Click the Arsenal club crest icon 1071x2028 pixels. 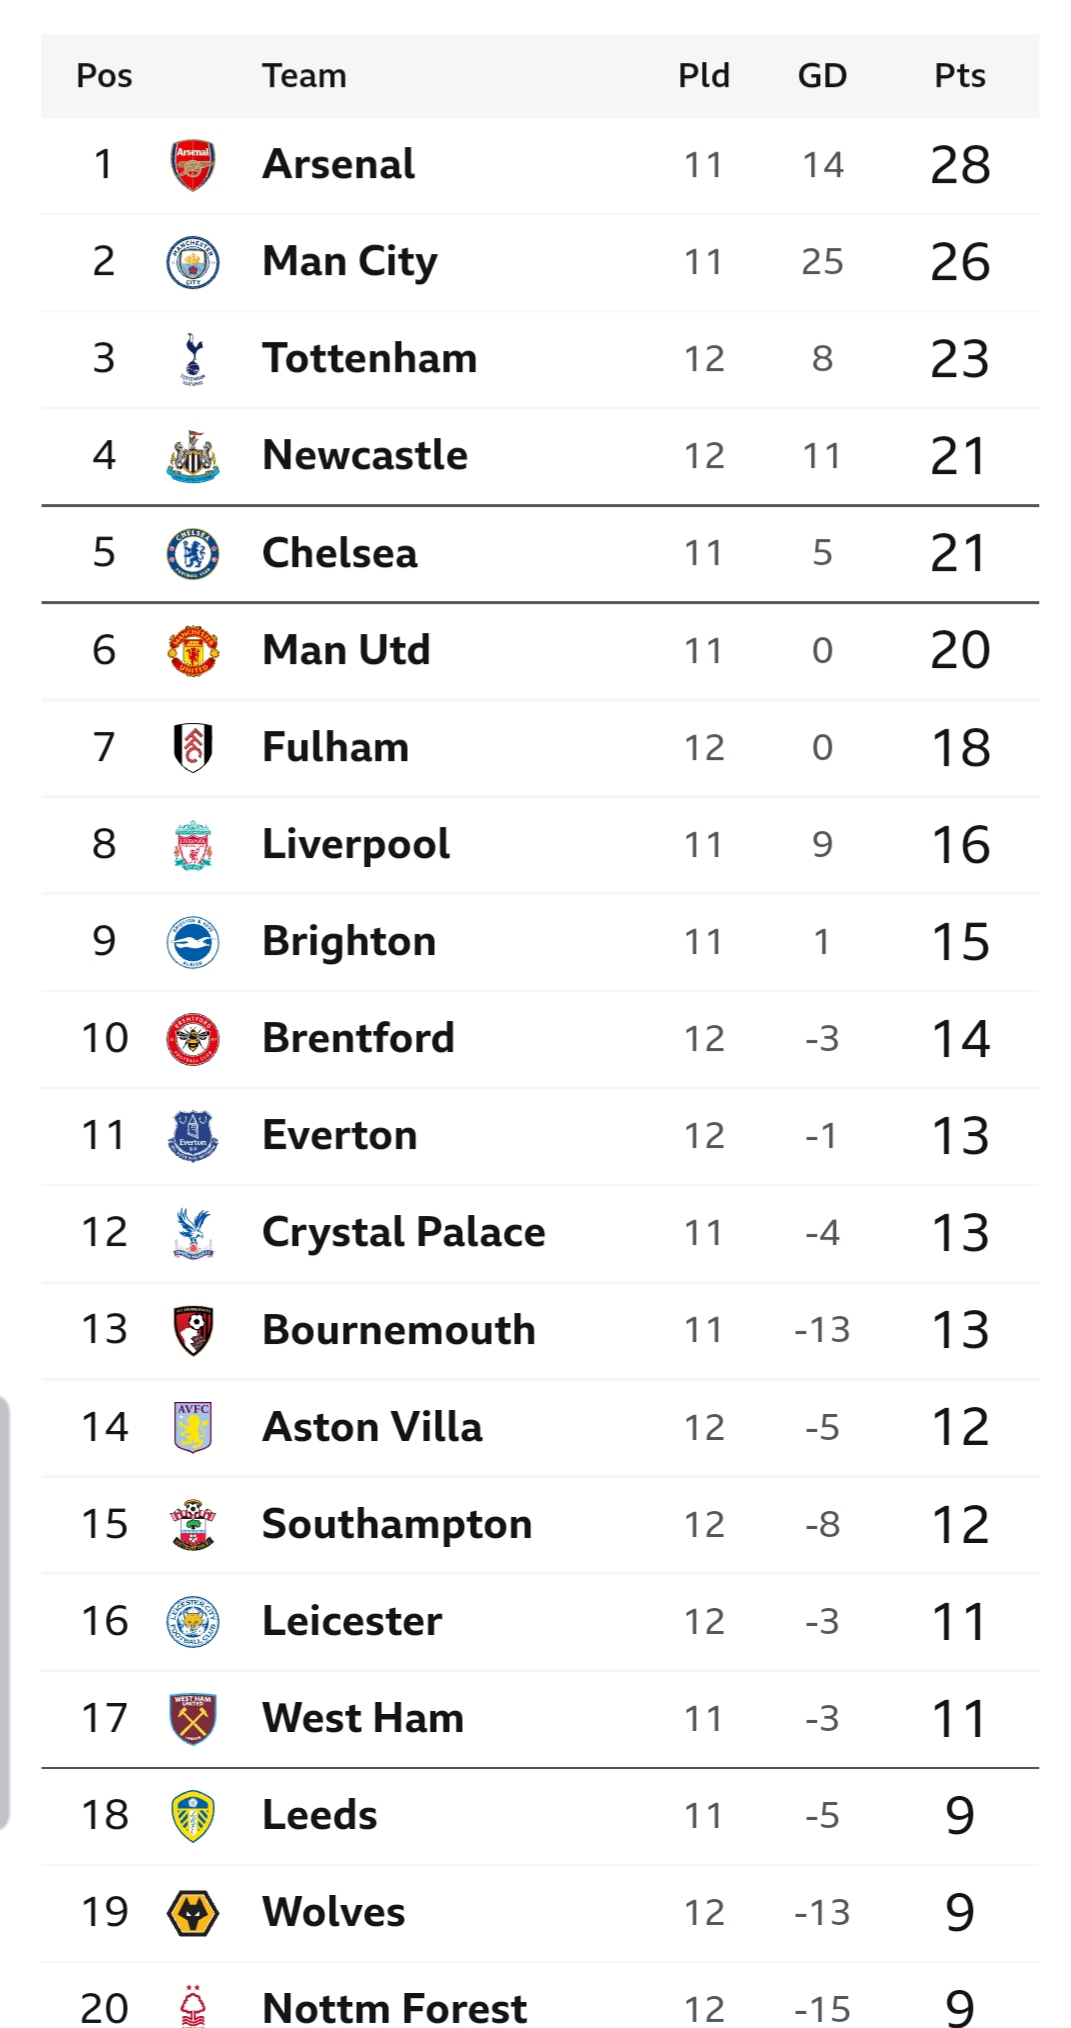pyautogui.click(x=193, y=165)
